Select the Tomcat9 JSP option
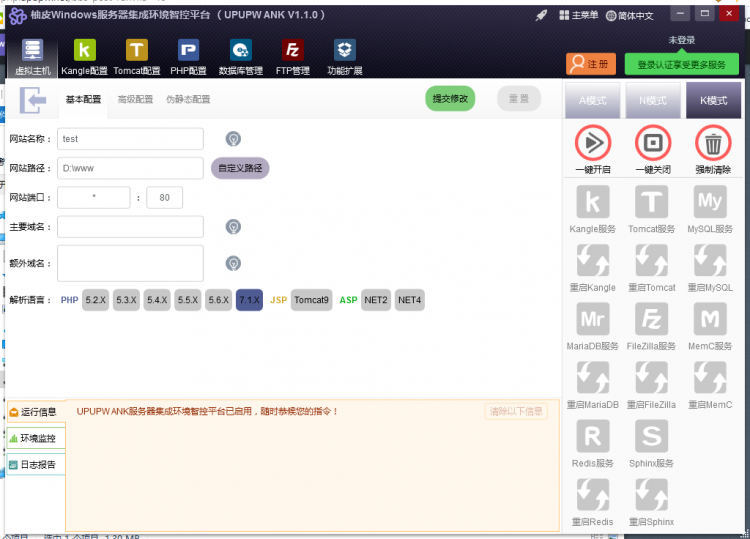The image size is (750, 539). click(x=311, y=300)
